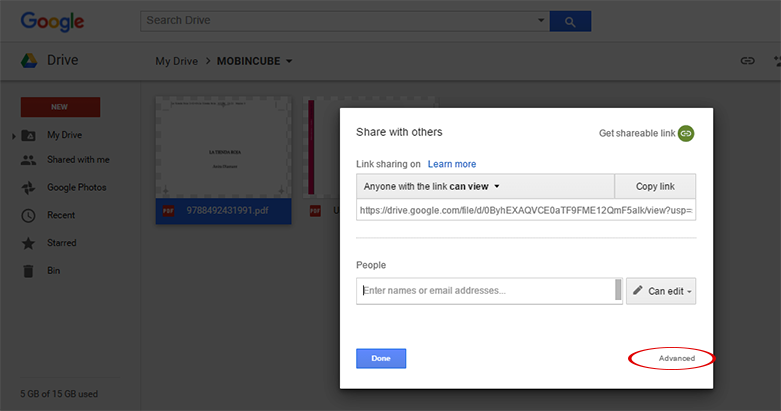
Task: Open the Bin
Action: [x=53, y=271]
